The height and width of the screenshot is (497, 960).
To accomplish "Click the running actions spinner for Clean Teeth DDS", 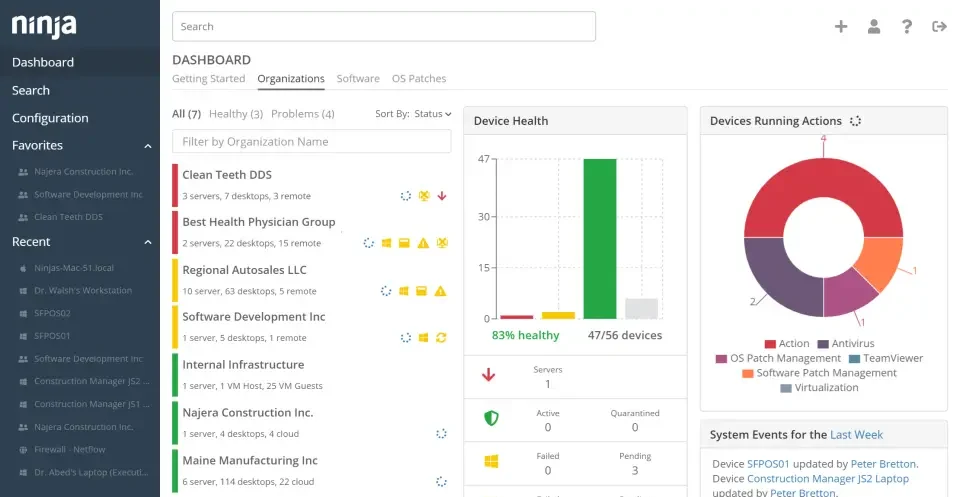I will pos(406,196).
